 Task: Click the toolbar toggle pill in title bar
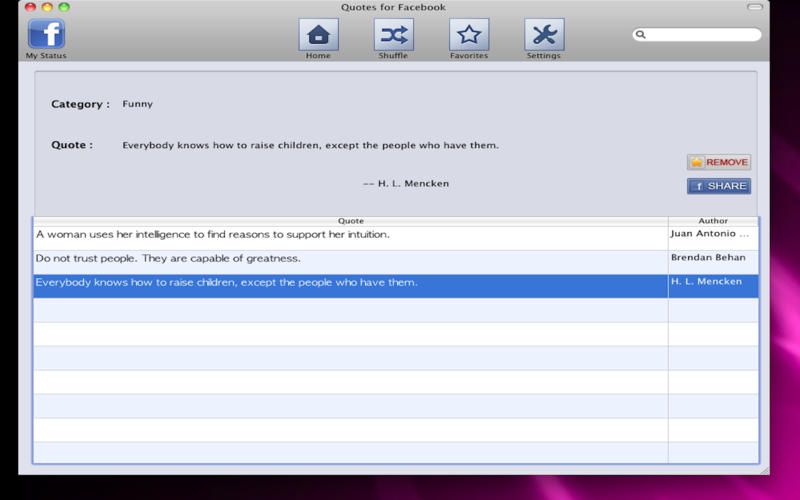pos(755,7)
